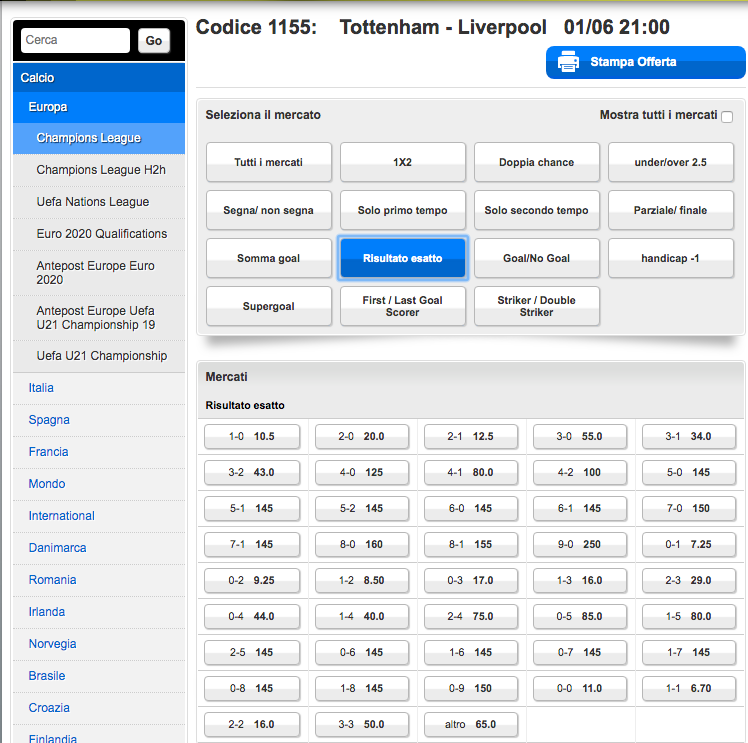This screenshot has height=743, width=748.
Task: Show the under/over 2.5 market
Action: click(x=670, y=162)
